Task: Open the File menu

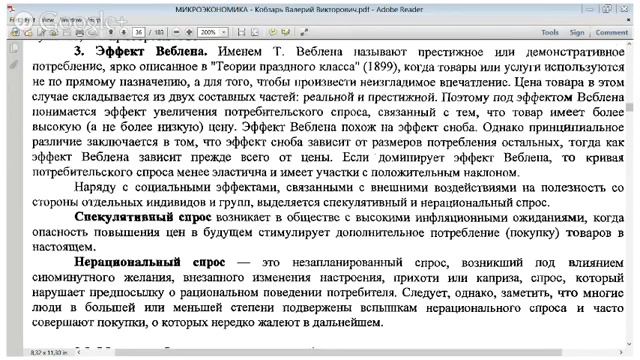Action: click(12, 20)
